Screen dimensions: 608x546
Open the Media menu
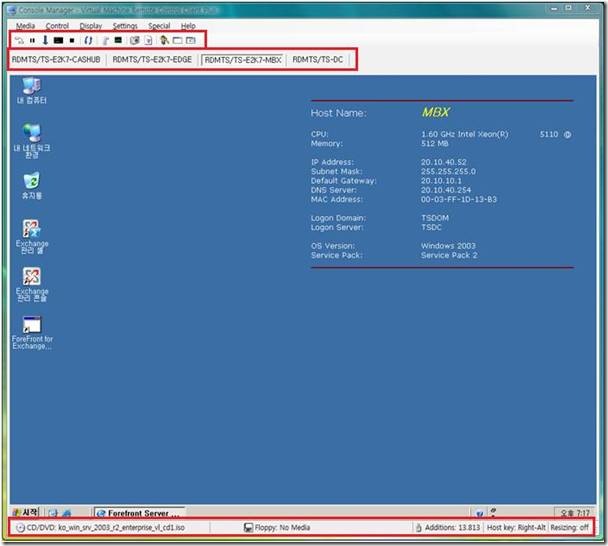click(x=25, y=26)
